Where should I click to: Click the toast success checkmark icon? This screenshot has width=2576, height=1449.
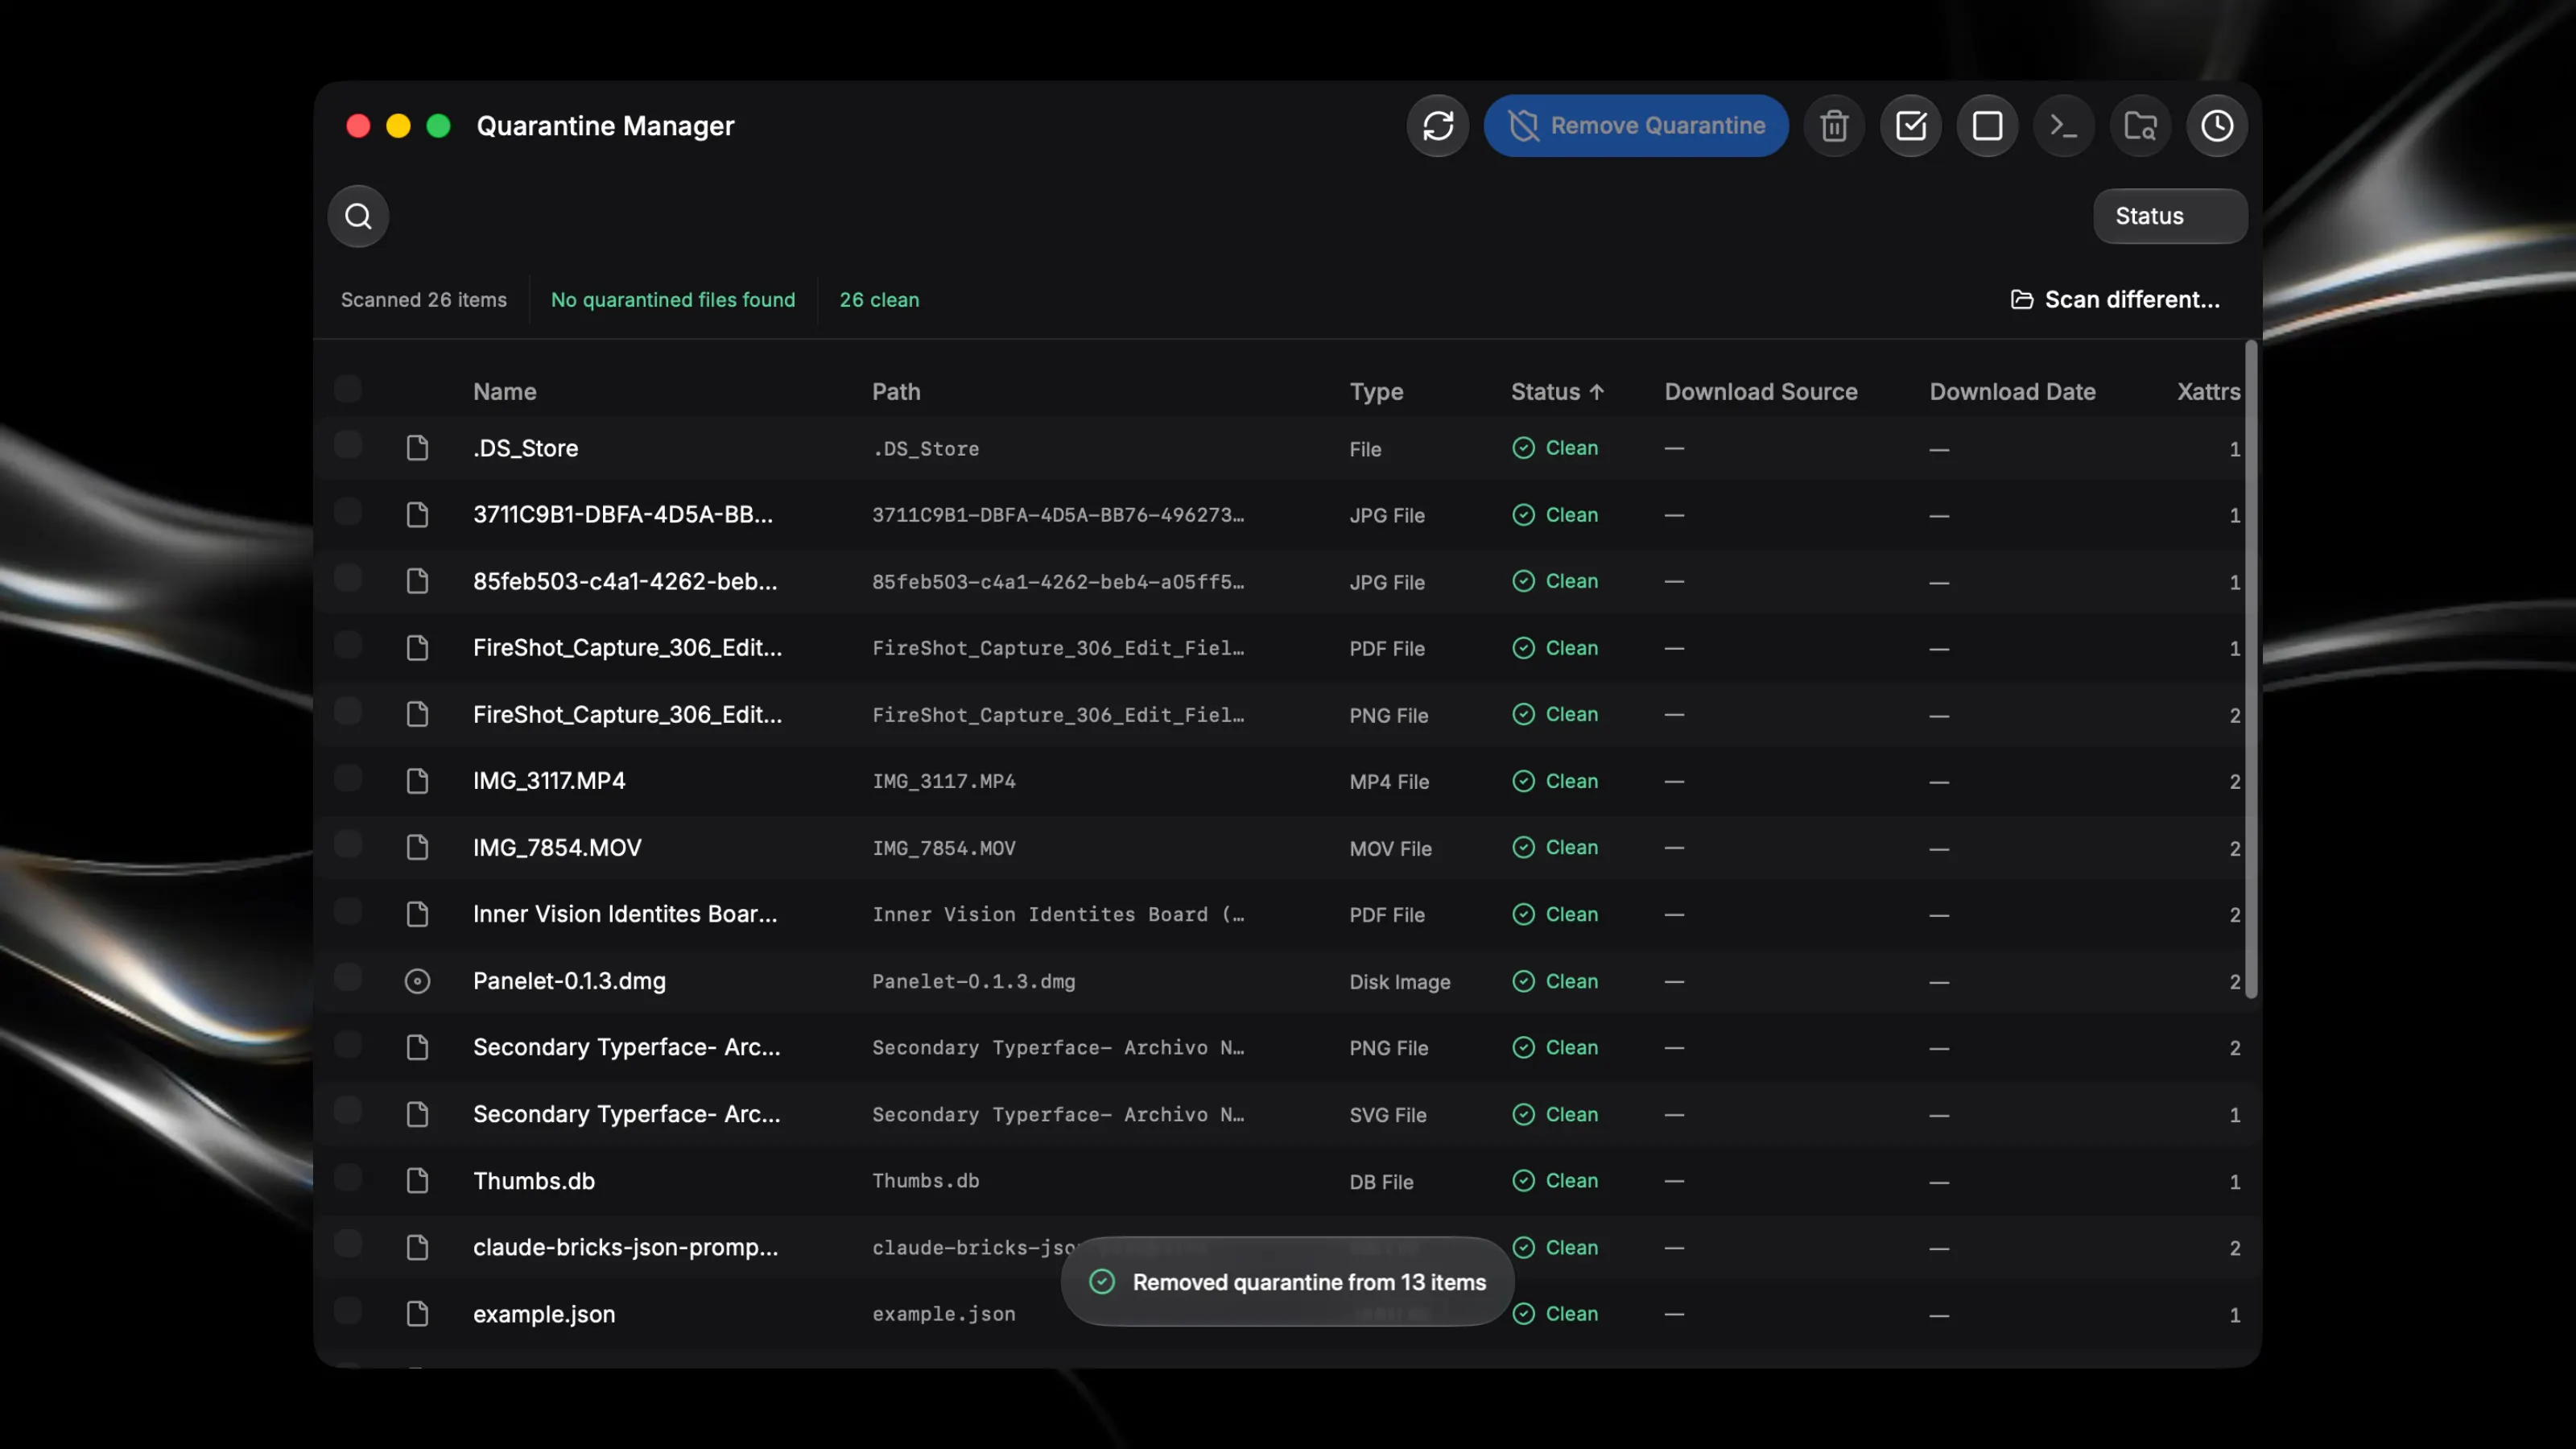(1101, 1282)
